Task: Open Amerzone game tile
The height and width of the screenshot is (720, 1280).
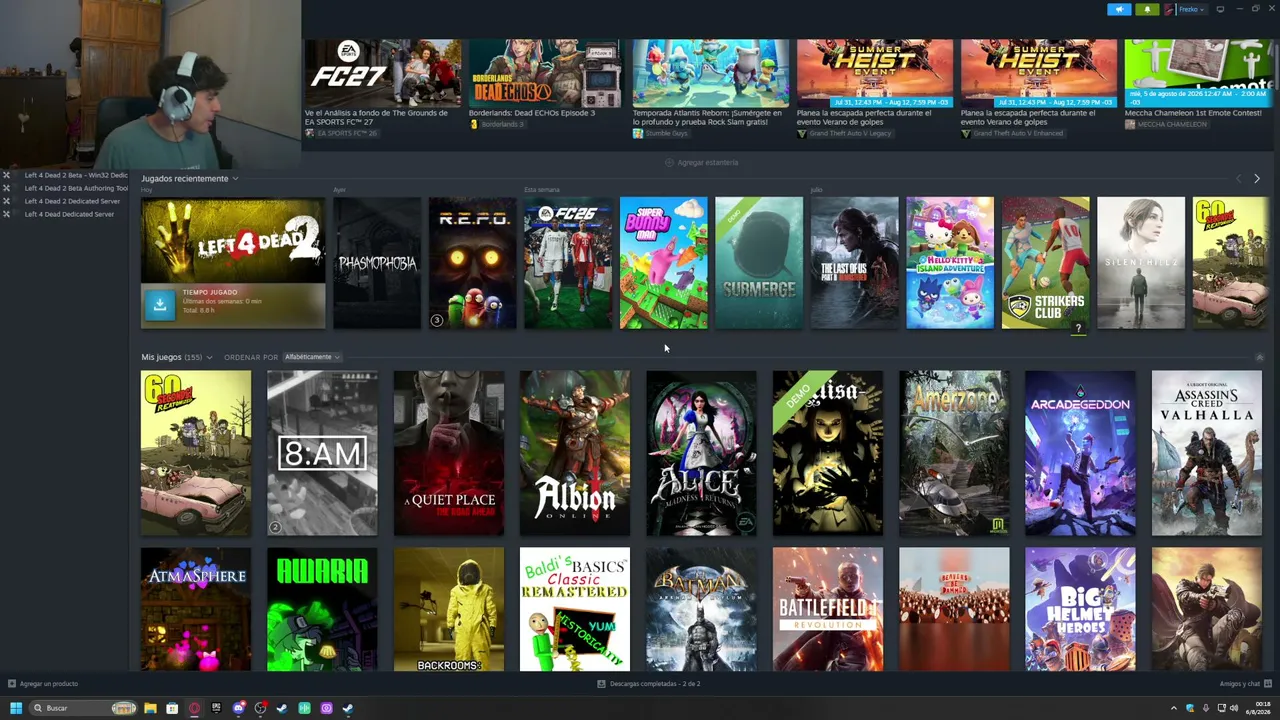Action: (954, 453)
